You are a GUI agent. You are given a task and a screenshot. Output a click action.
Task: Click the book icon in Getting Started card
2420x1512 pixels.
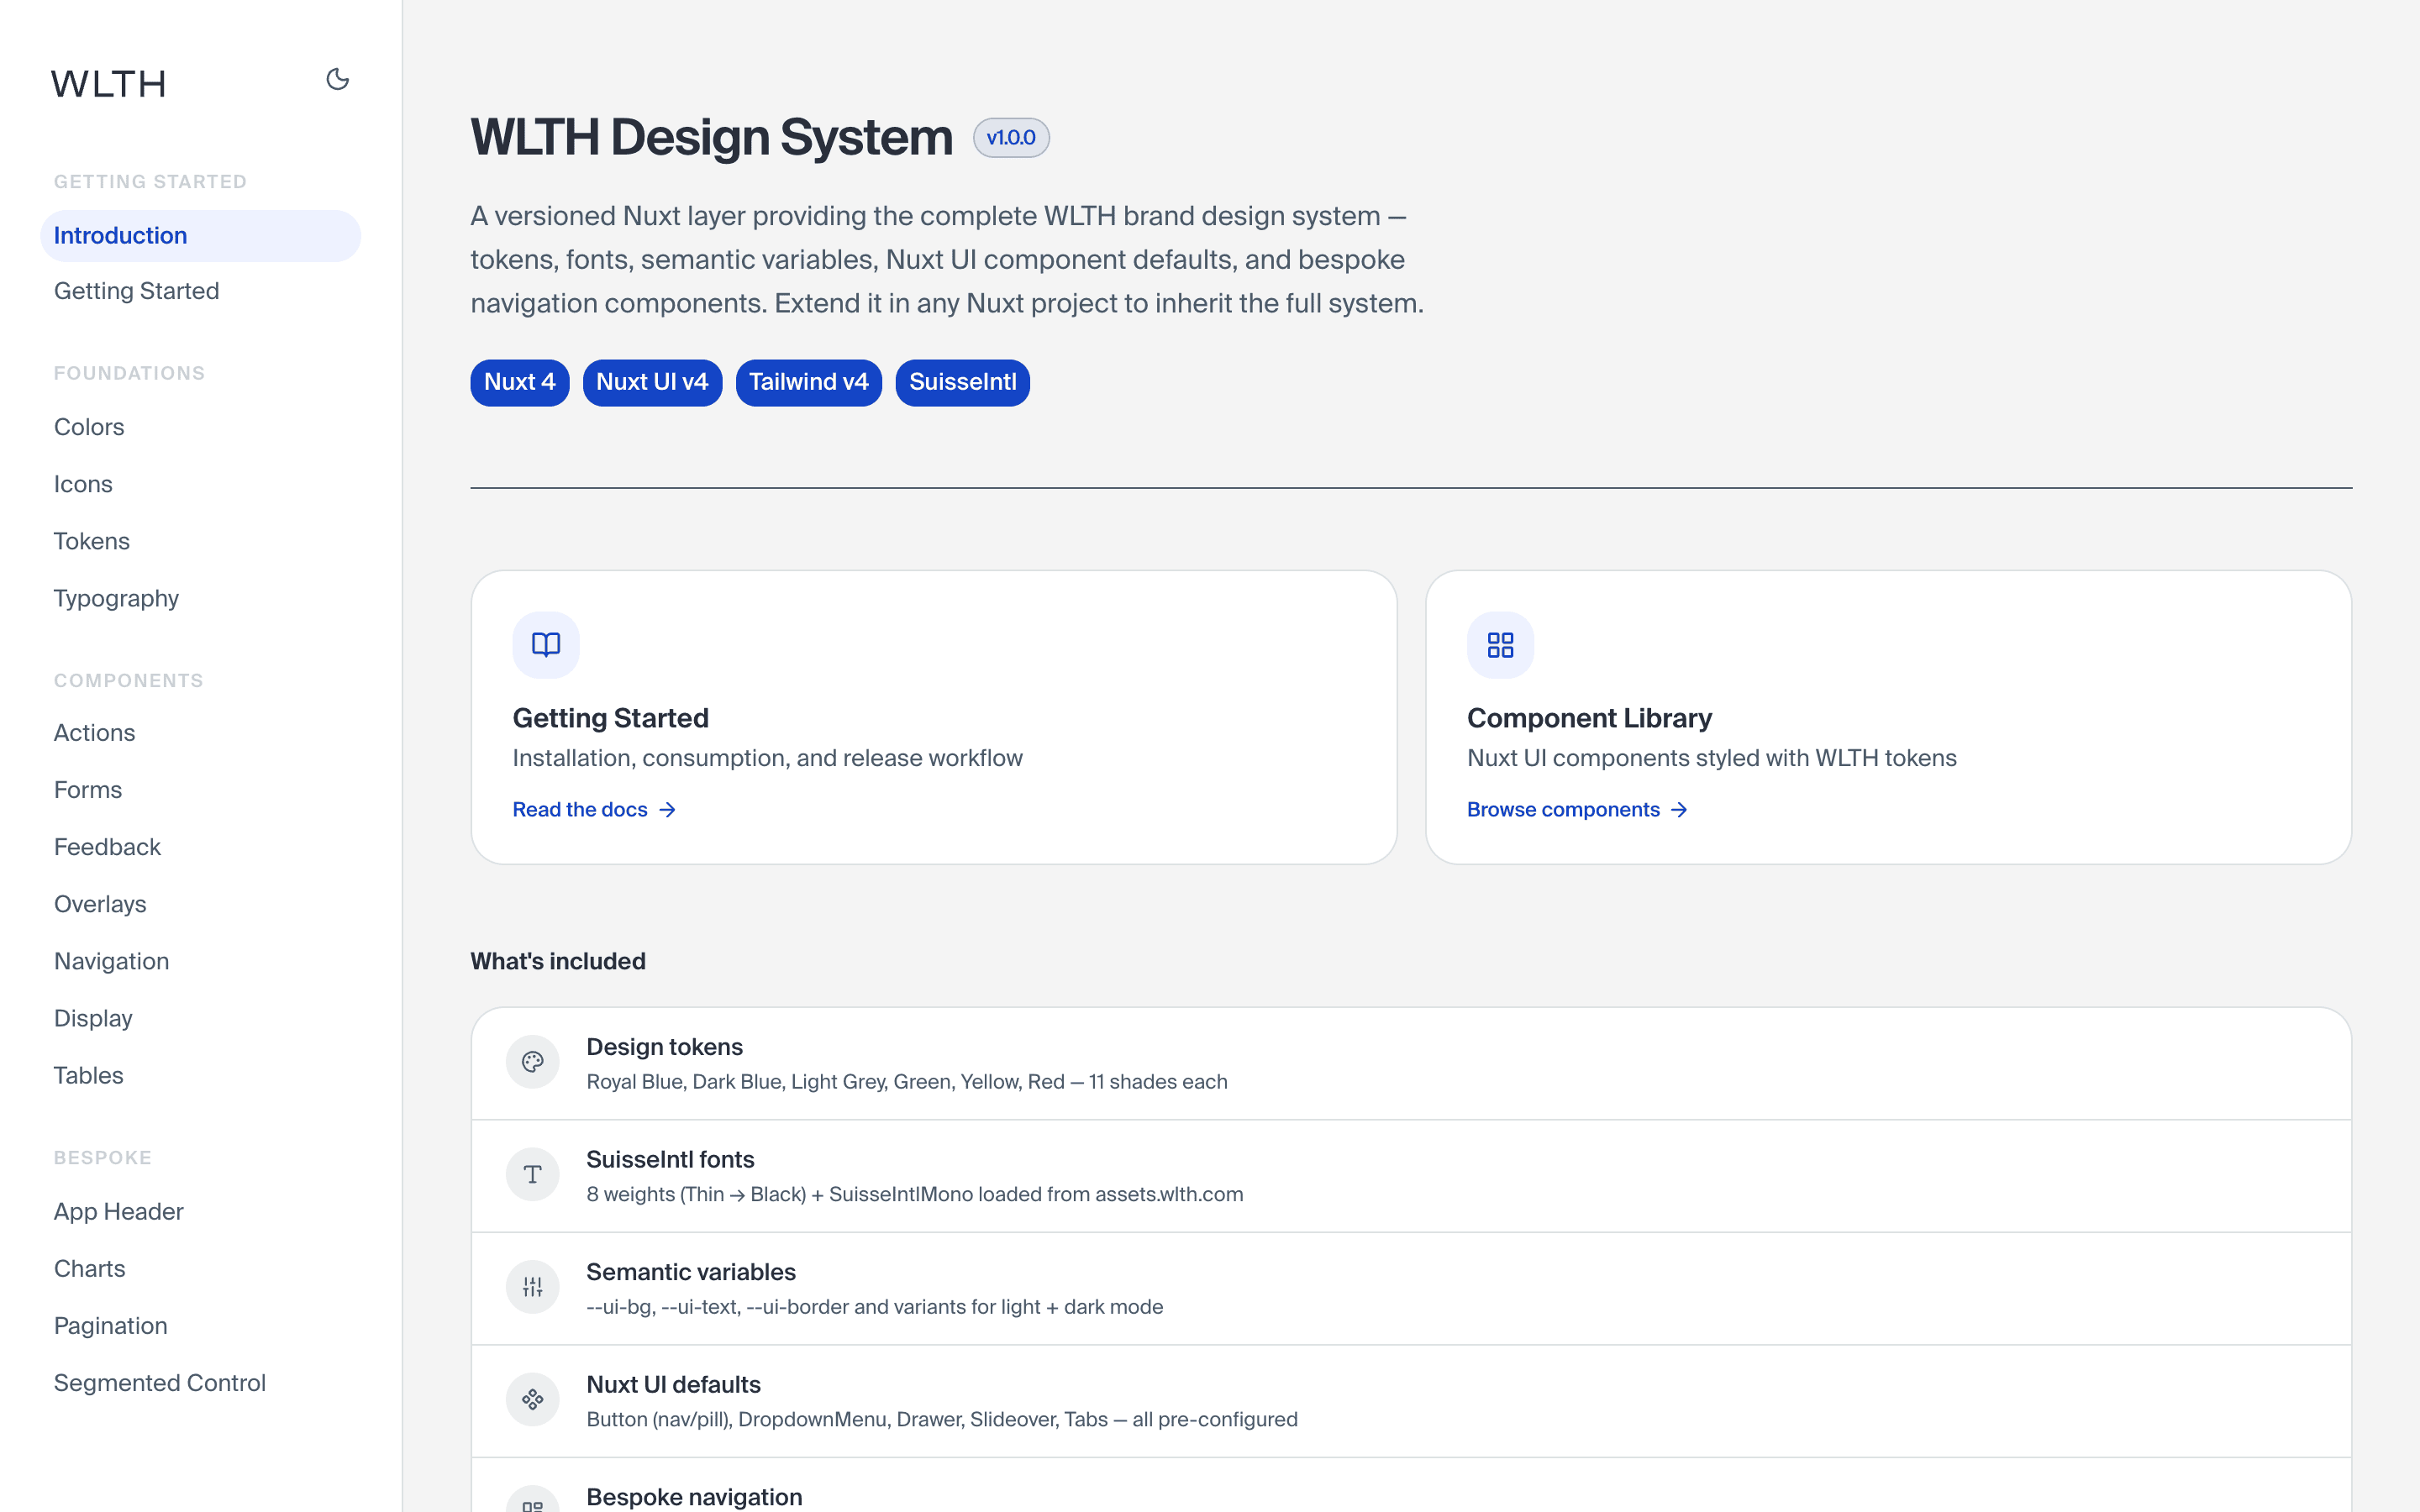pyautogui.click(x=546, y=645)
